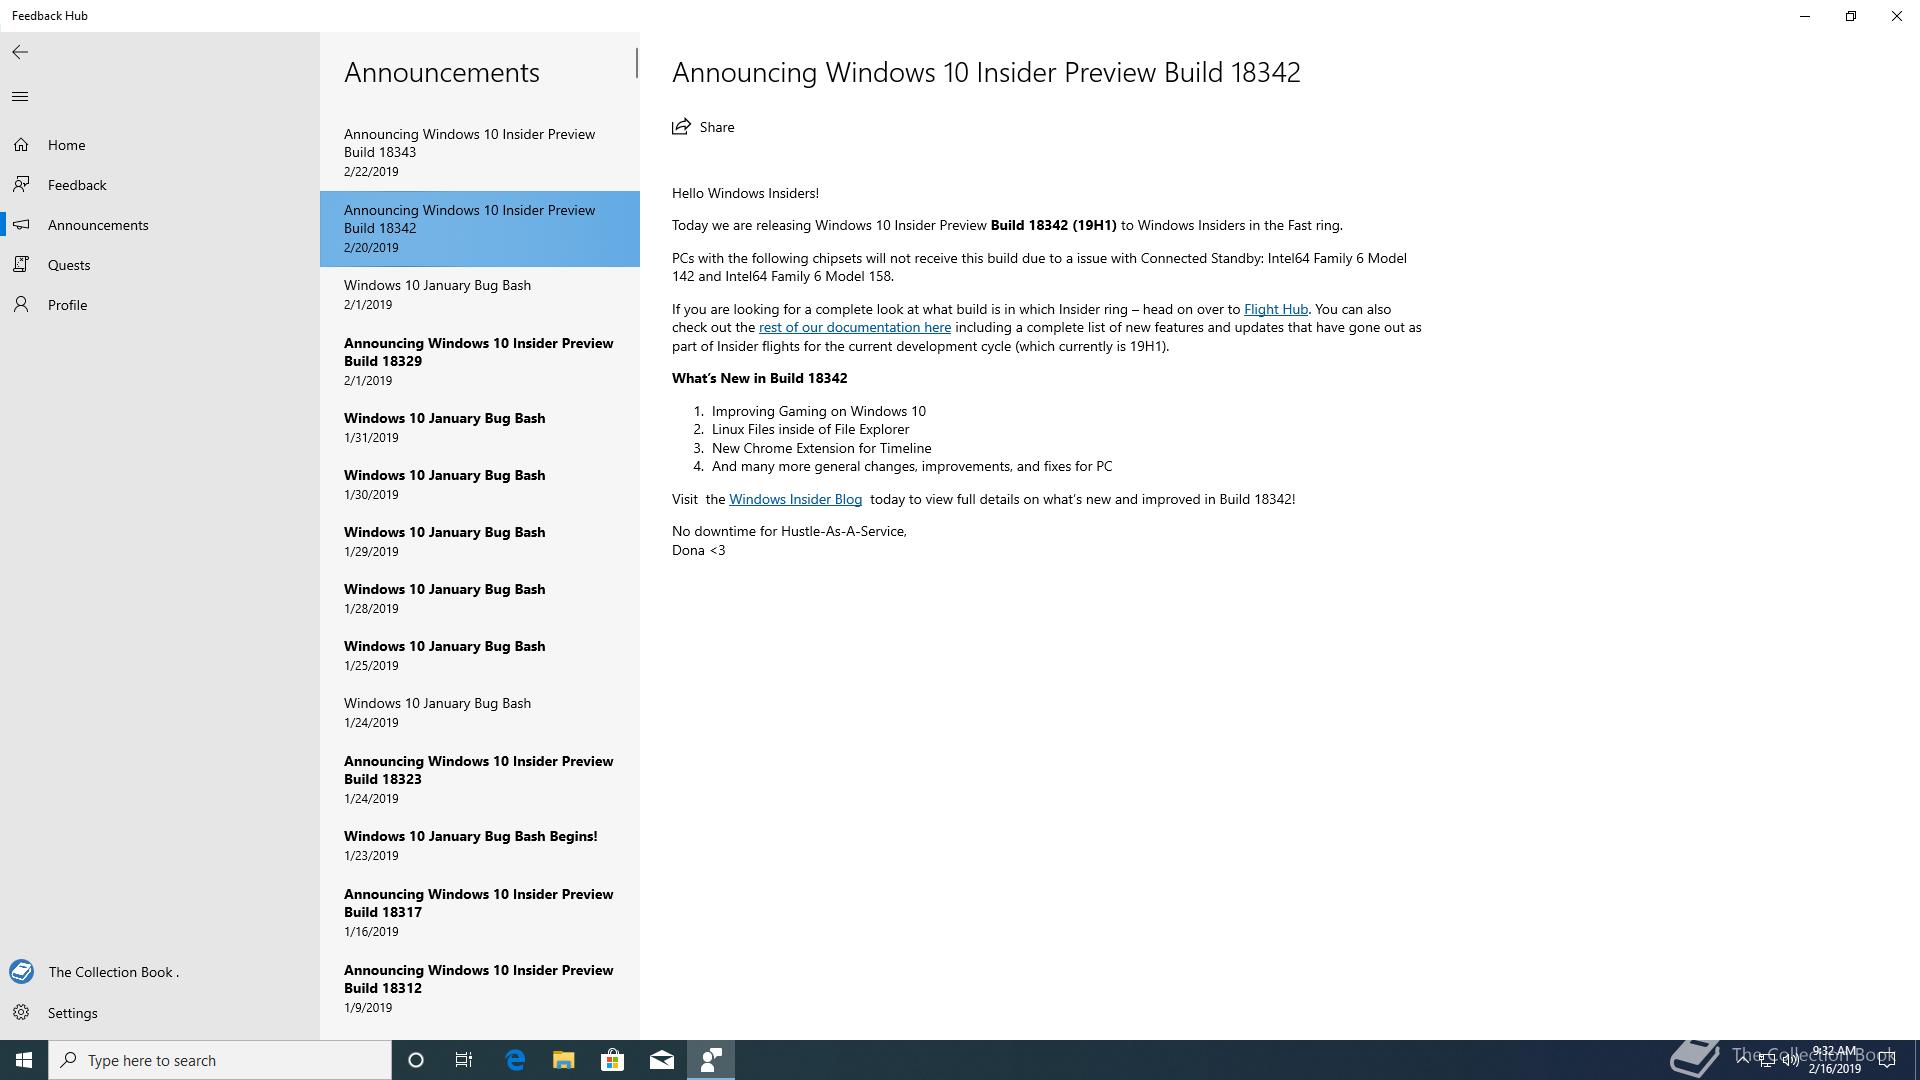Open Build 18342 announcement in list
This screenshot has width=1920, height=1080.
click(480, 228)
